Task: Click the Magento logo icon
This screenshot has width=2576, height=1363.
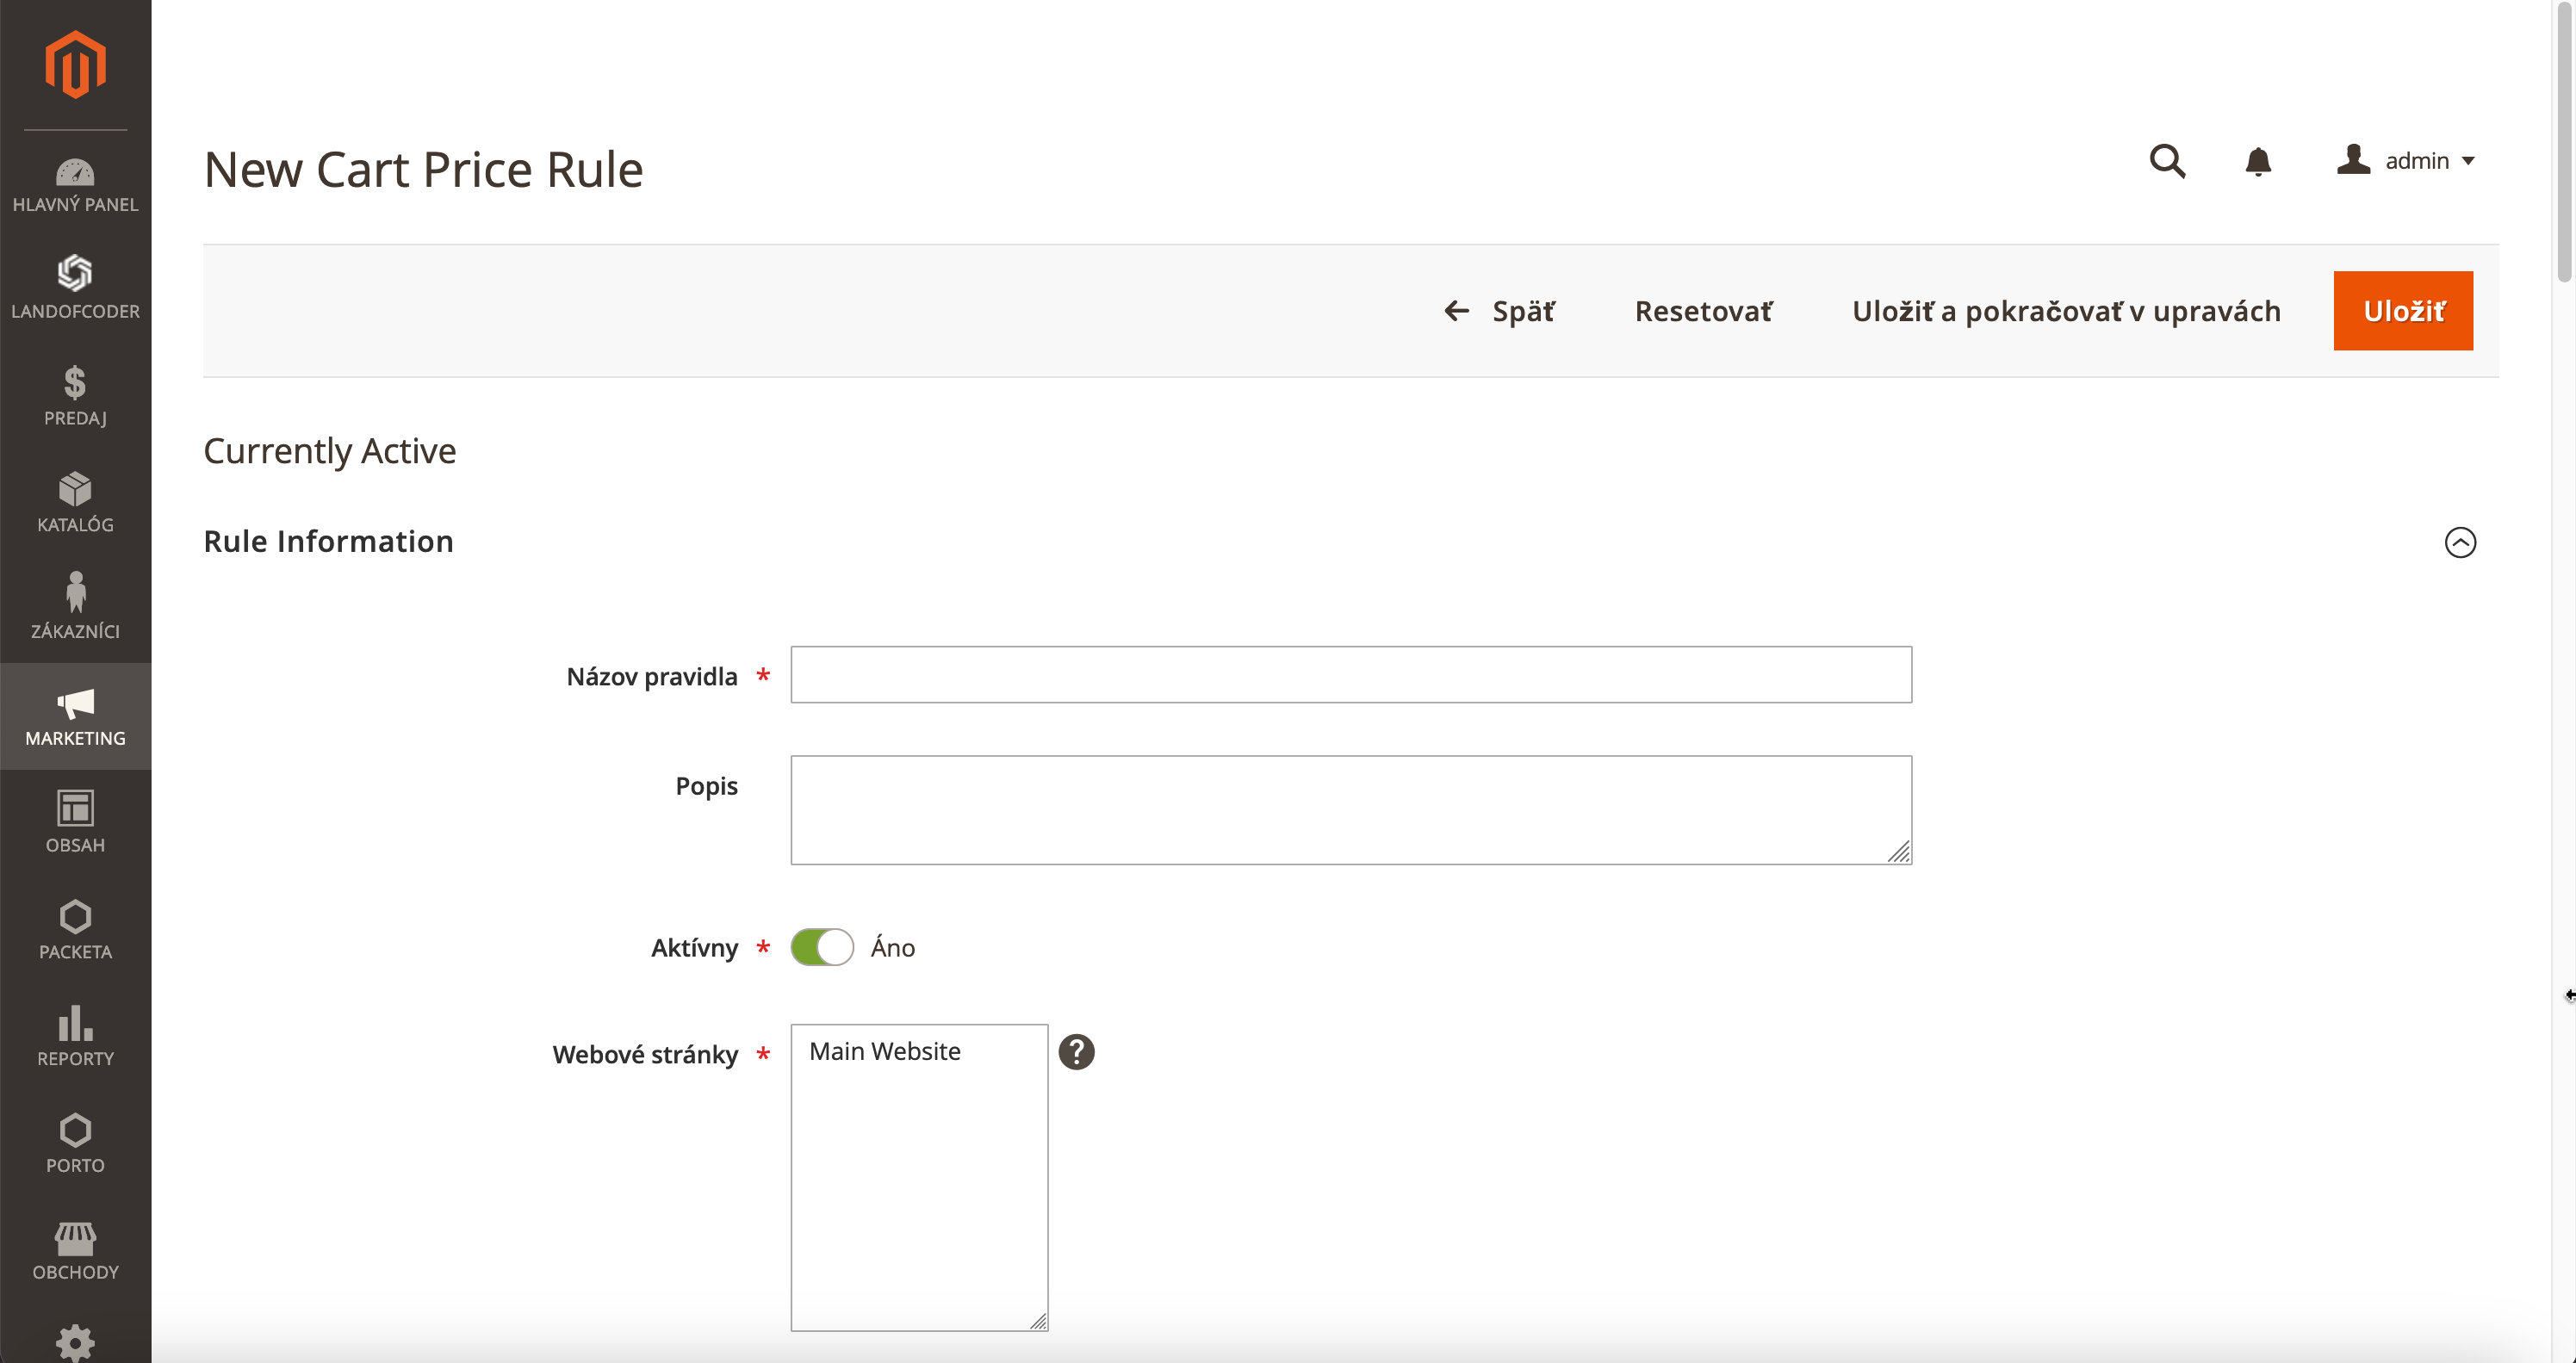Action: pyautogui.click(x=75, y=65)
